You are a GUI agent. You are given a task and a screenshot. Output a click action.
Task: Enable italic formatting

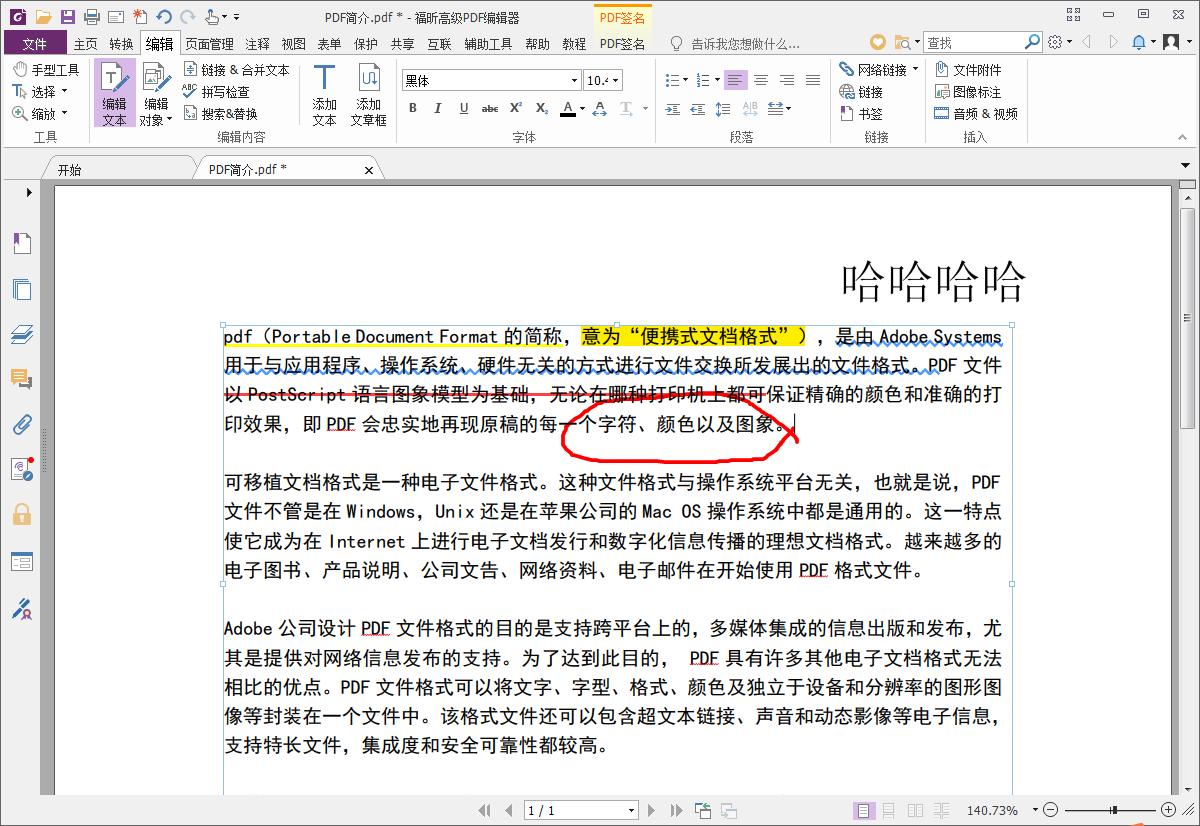coord(438,108)
